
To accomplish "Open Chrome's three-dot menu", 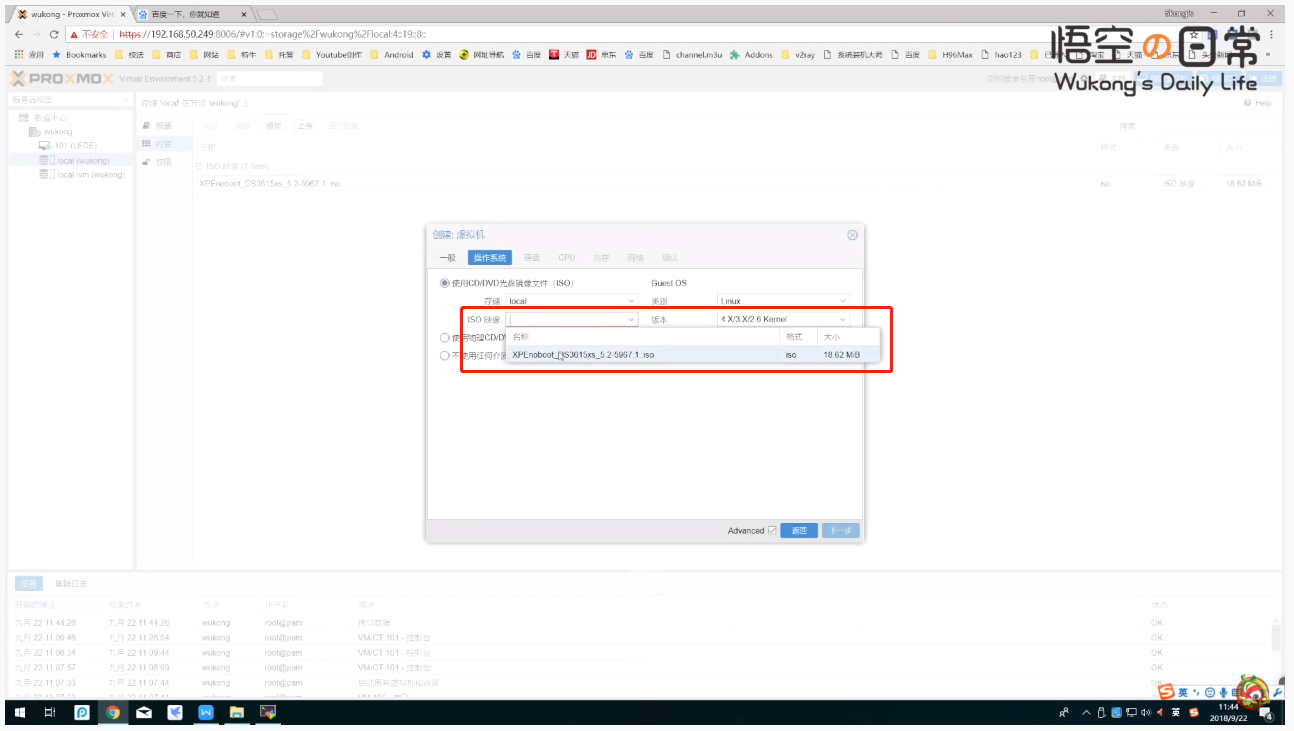I will [1272, 34].
